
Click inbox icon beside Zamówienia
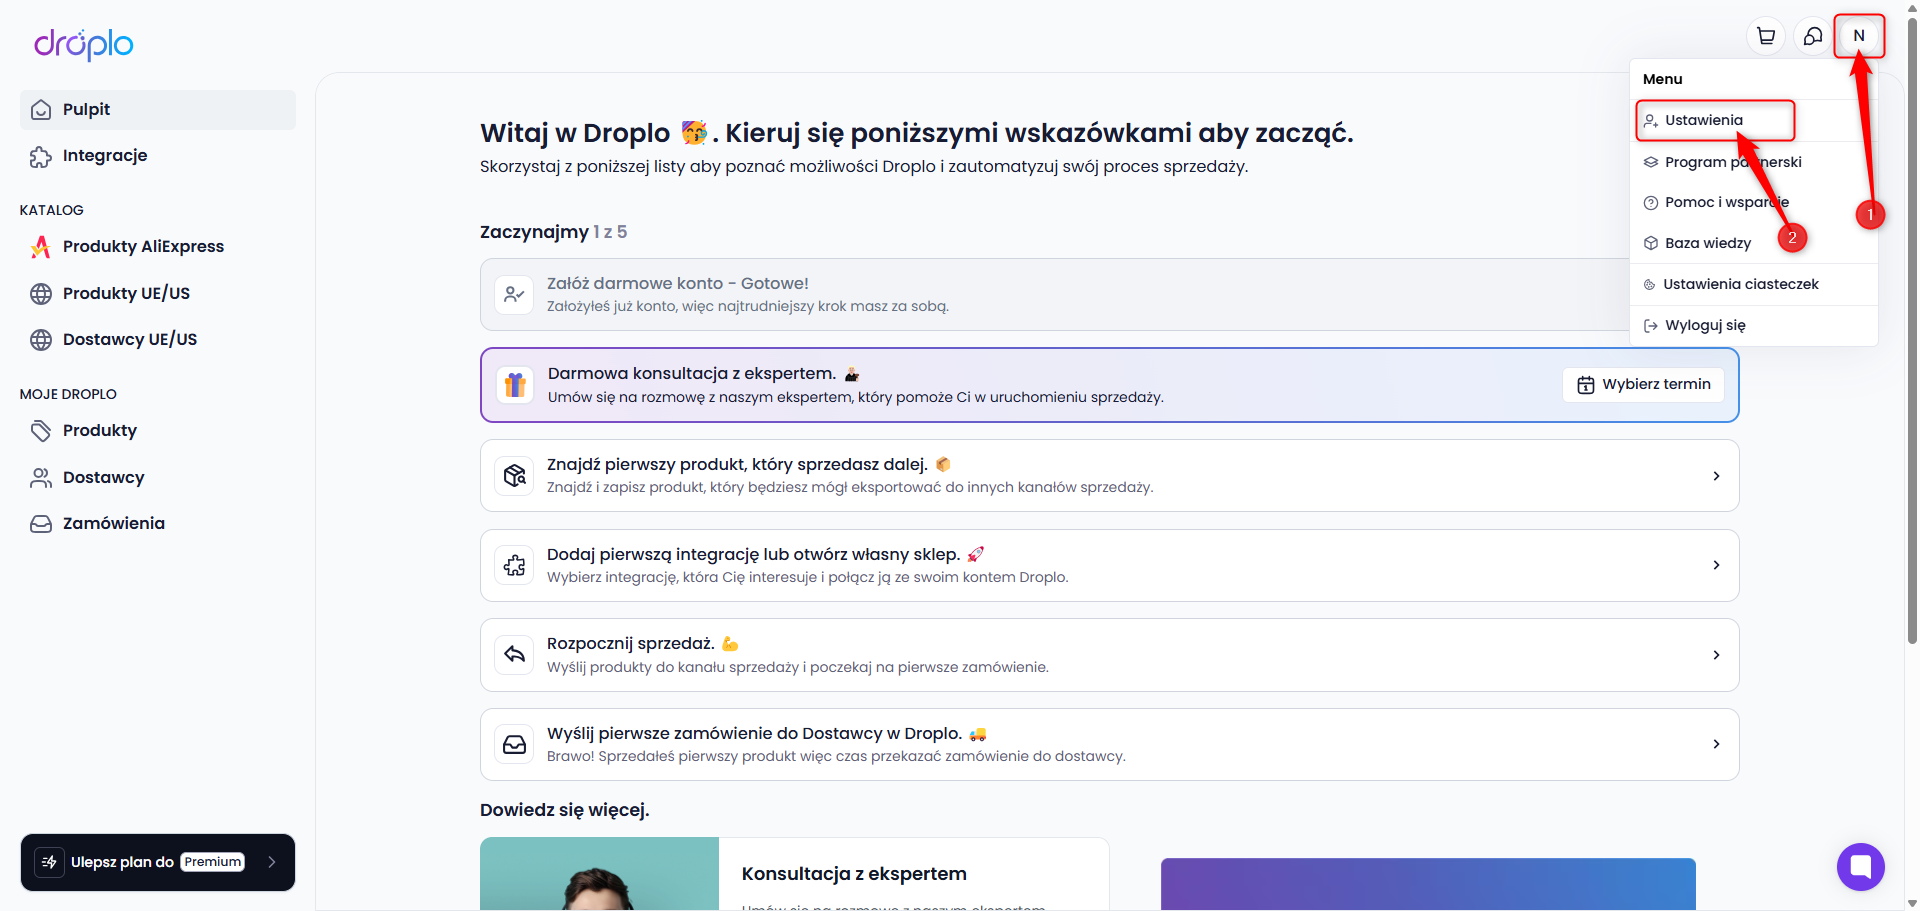[x=41, y=524]
